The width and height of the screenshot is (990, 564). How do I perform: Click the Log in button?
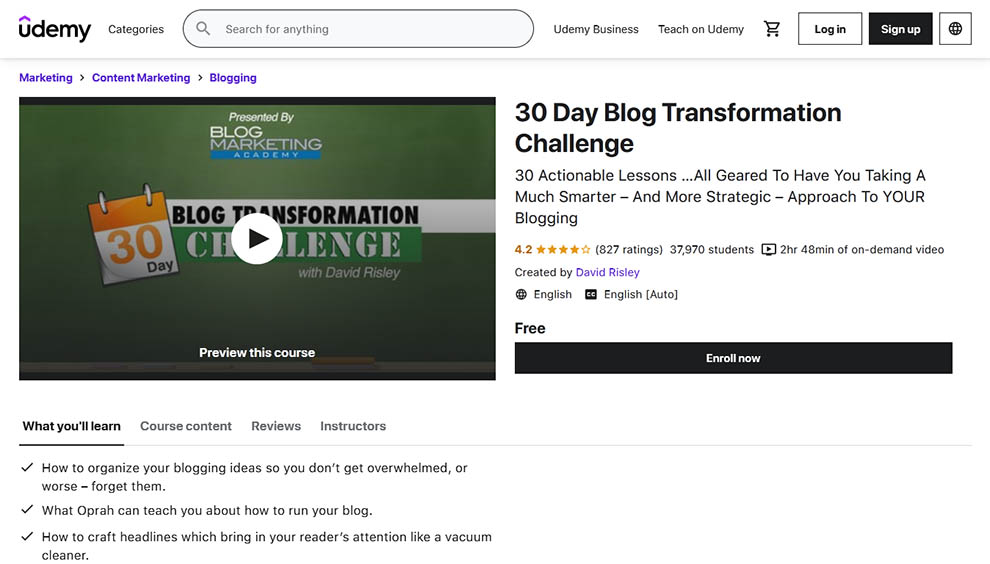(x=830, y=28)
